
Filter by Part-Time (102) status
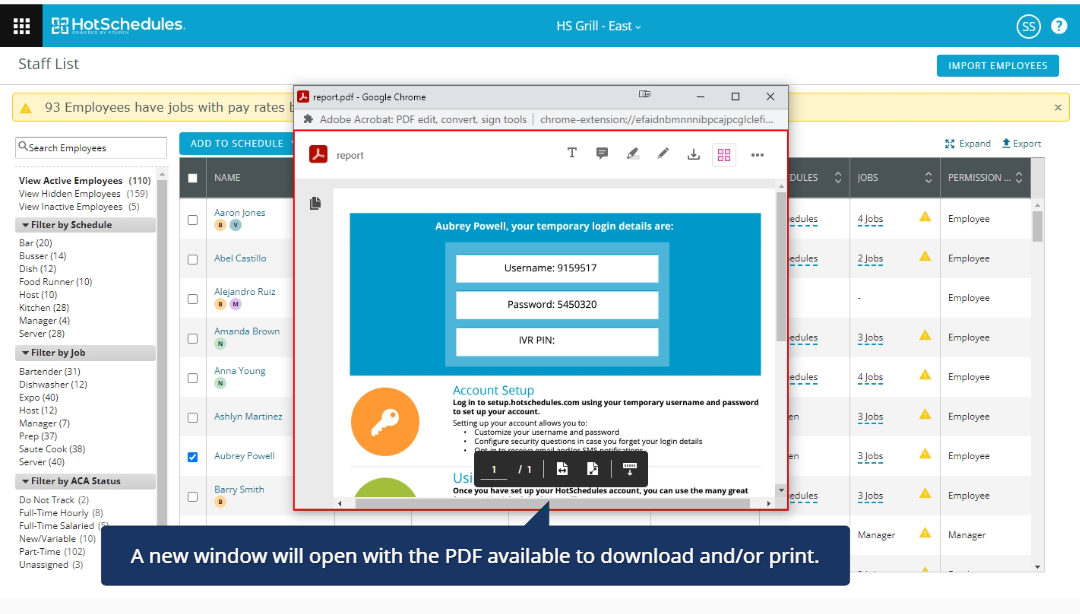(52, 552)
